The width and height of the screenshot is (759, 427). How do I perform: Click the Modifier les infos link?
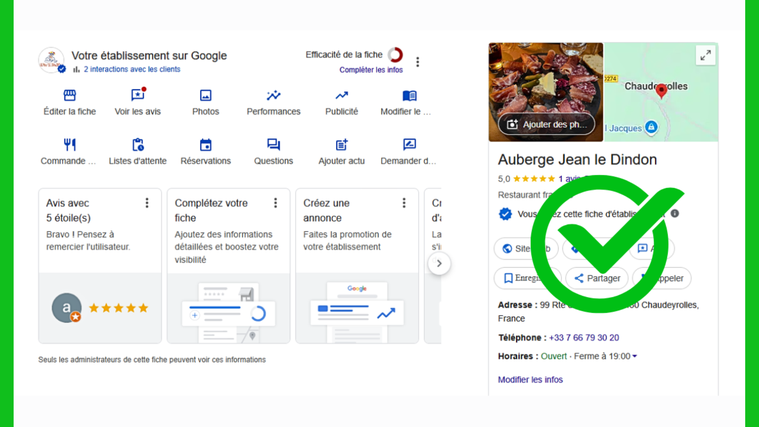click(x=530, y=380)
